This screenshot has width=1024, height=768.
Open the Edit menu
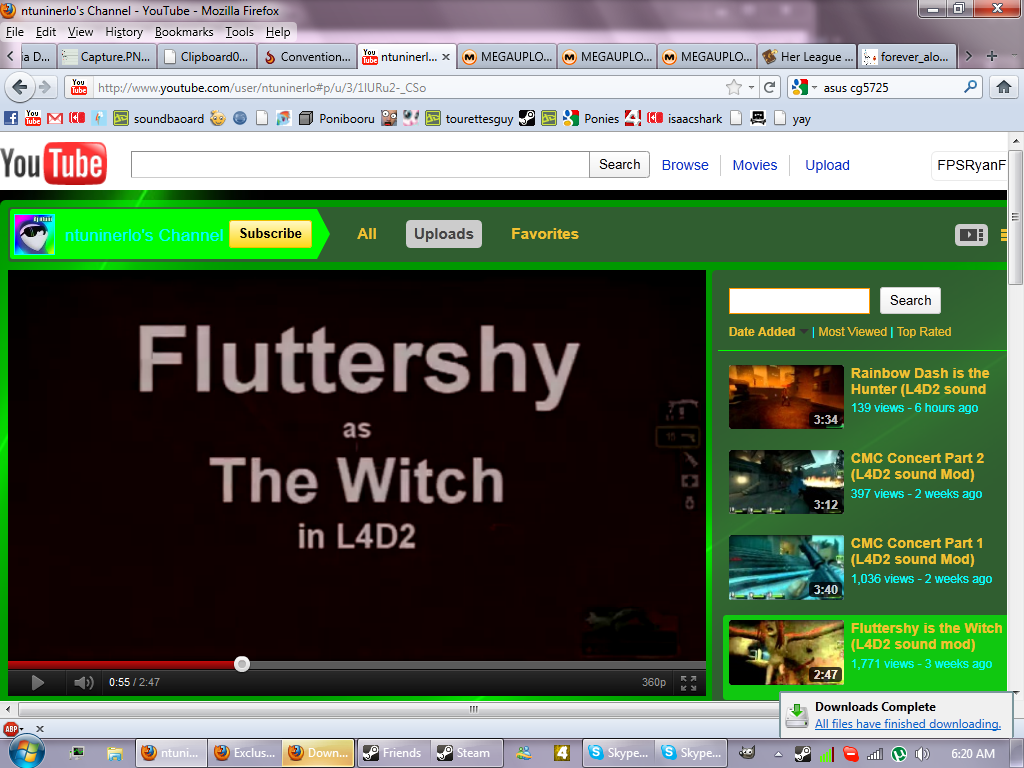[x=46, y=32]
